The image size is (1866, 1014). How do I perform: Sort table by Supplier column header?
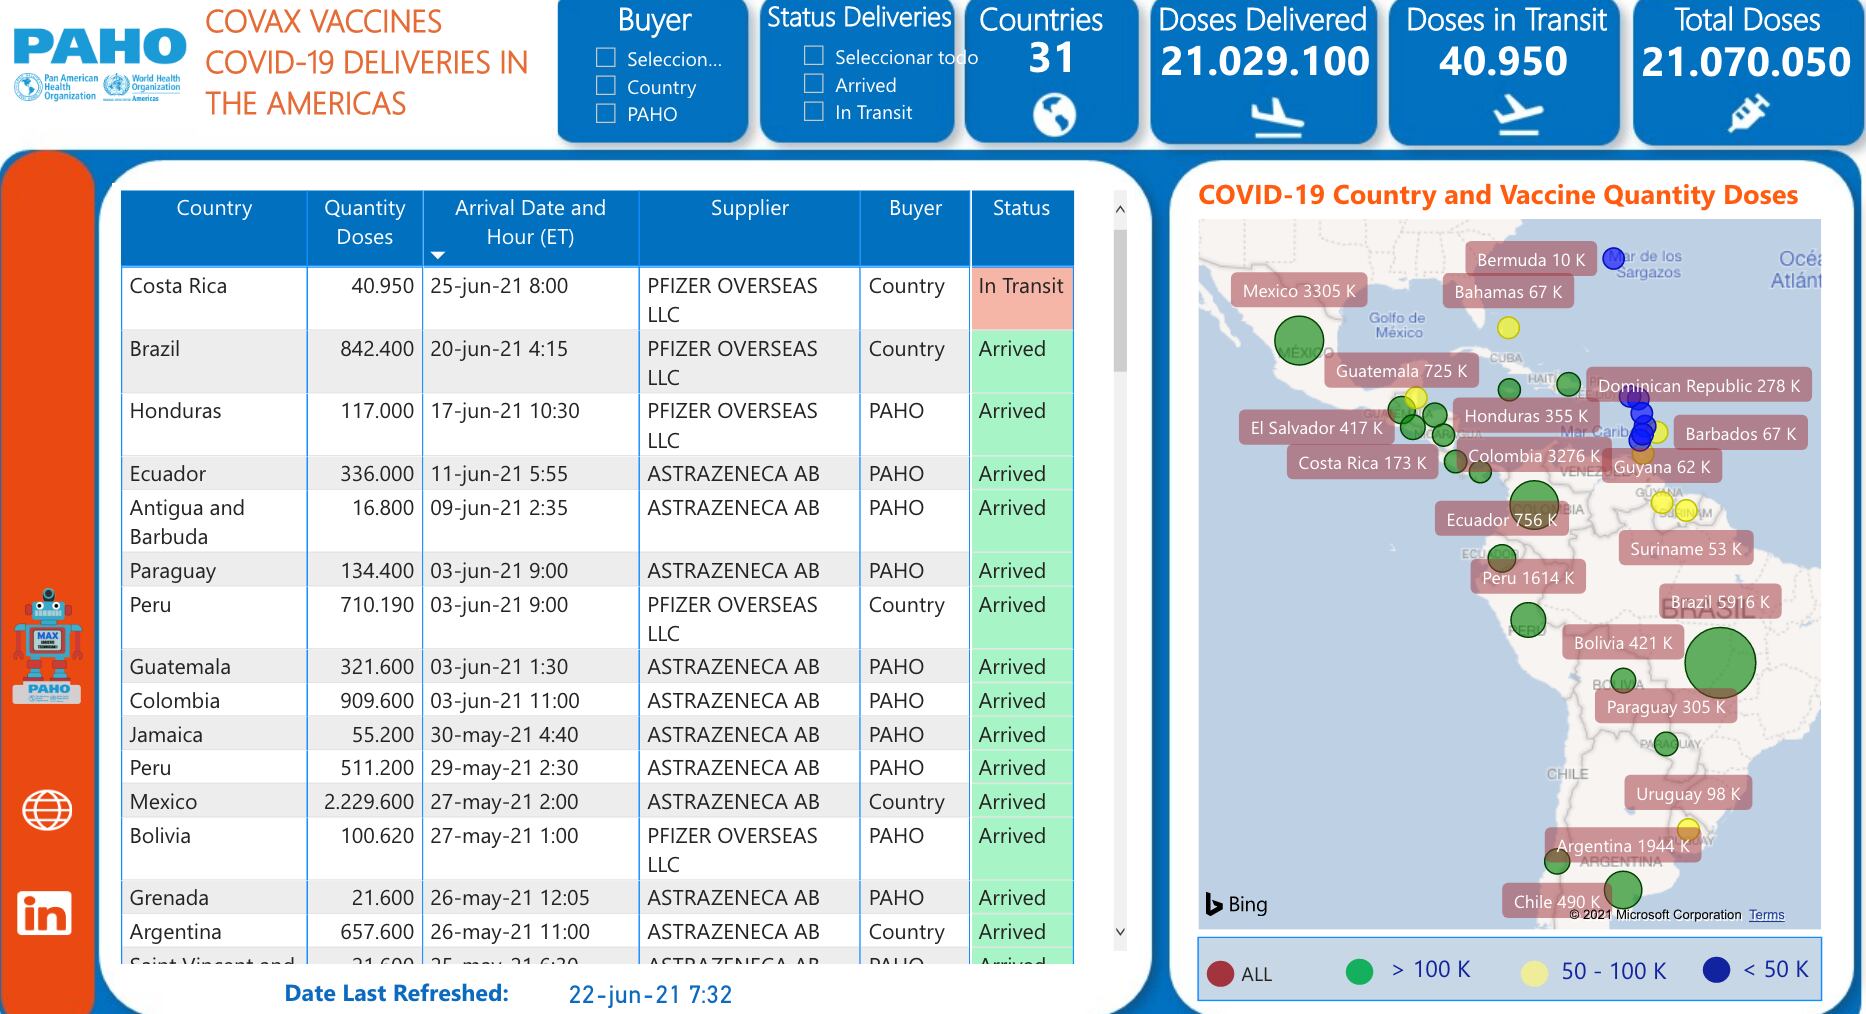749,208
